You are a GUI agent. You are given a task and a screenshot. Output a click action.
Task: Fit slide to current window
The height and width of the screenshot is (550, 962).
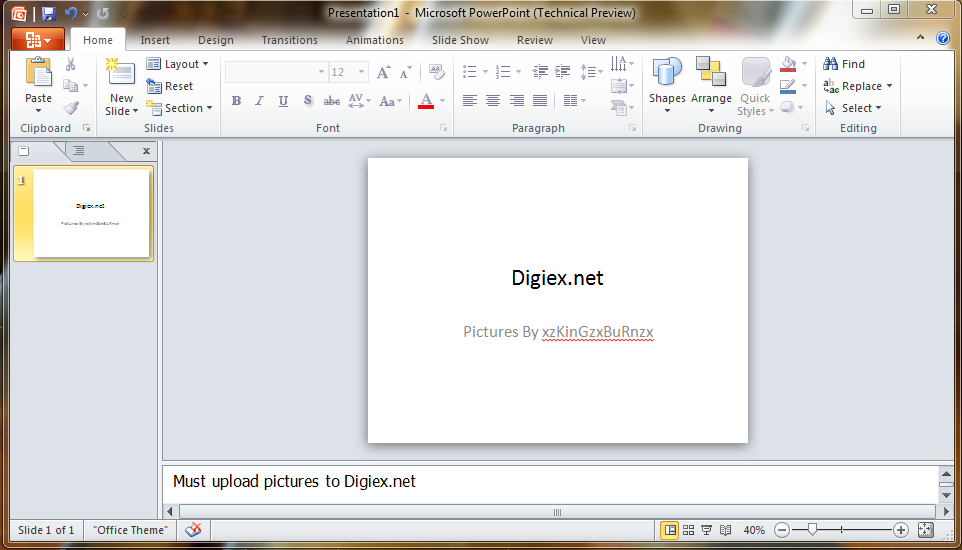(925, 530)
